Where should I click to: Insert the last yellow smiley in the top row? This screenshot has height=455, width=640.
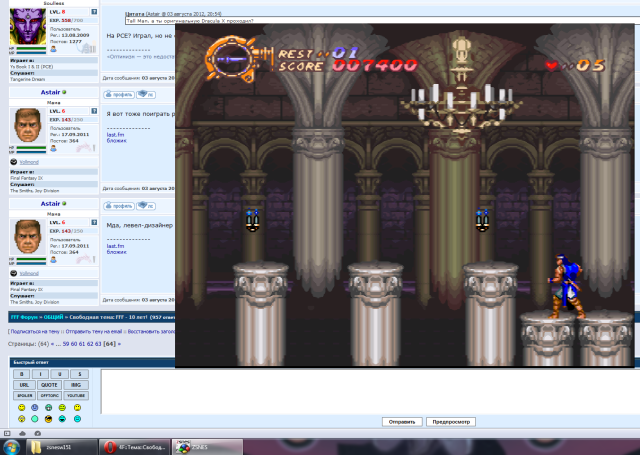(x=77, y=407)
